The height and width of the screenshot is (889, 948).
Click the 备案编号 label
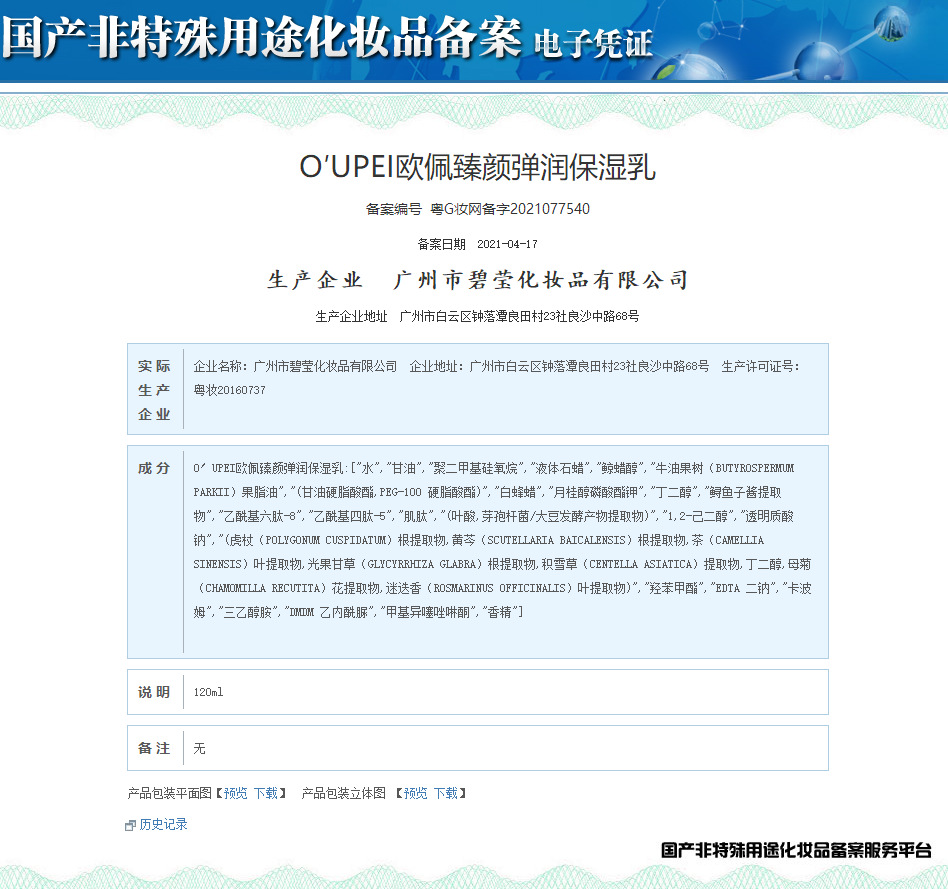click(394, 209)
